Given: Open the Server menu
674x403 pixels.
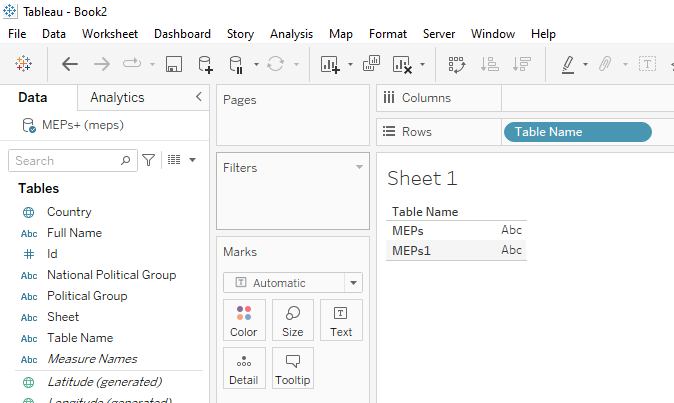Looking at the screenshot, I should [439, 34].
